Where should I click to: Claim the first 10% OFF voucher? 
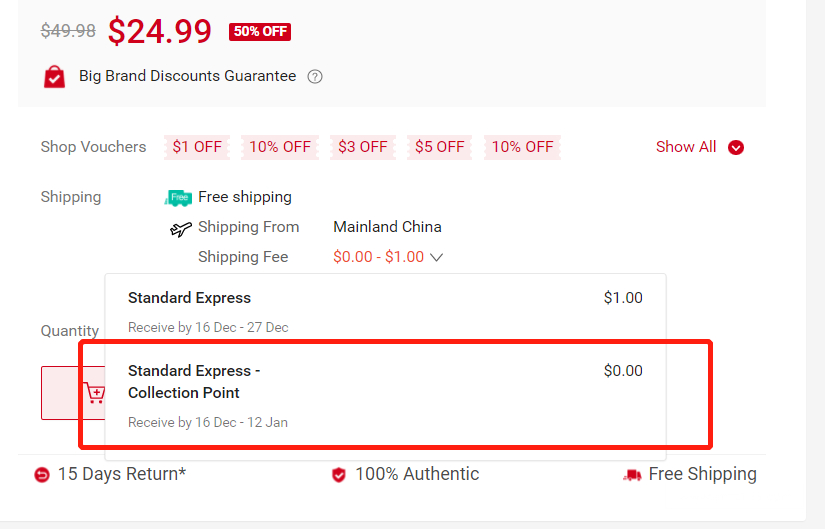[x=280, y=147]
